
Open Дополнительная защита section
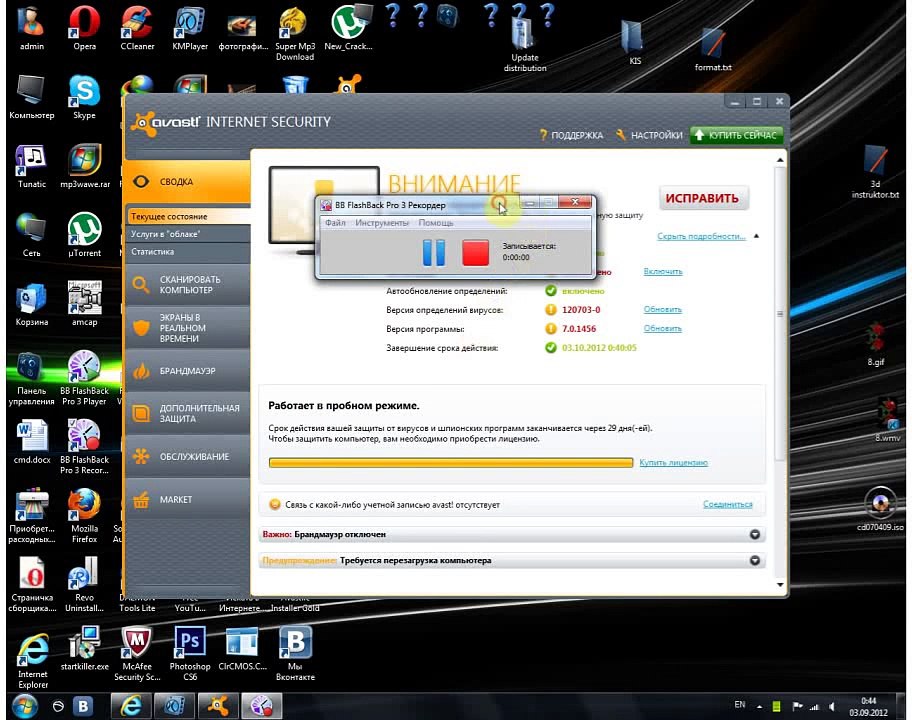pyautogui.click(x=187, y=414)
